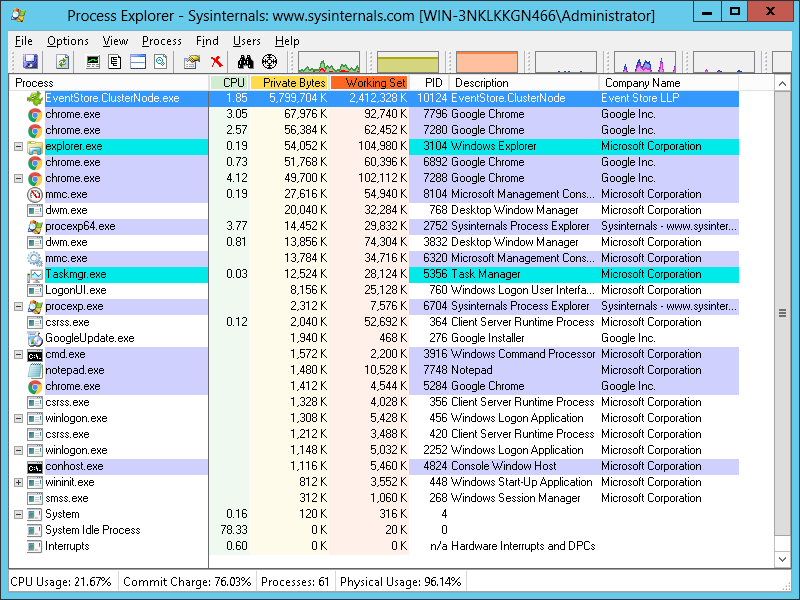The width and height of the screenshot is (800, 600).
Task: Collapse the procexp.exe tree node
Action: click(18, 307)
